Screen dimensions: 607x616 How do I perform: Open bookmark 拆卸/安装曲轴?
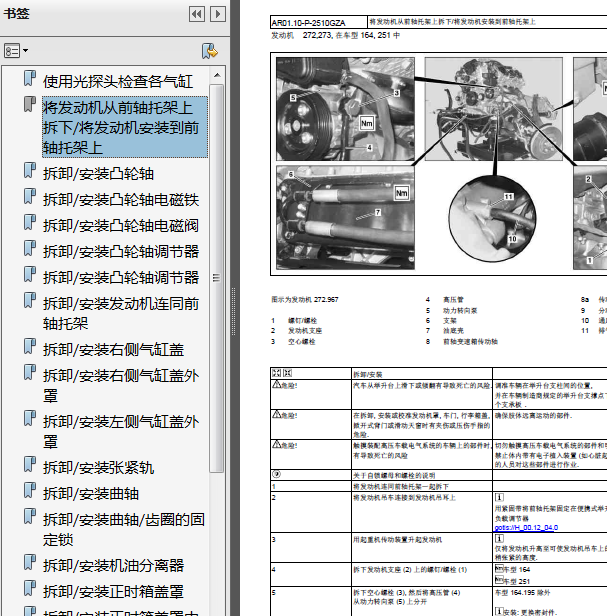coord(91,493)
